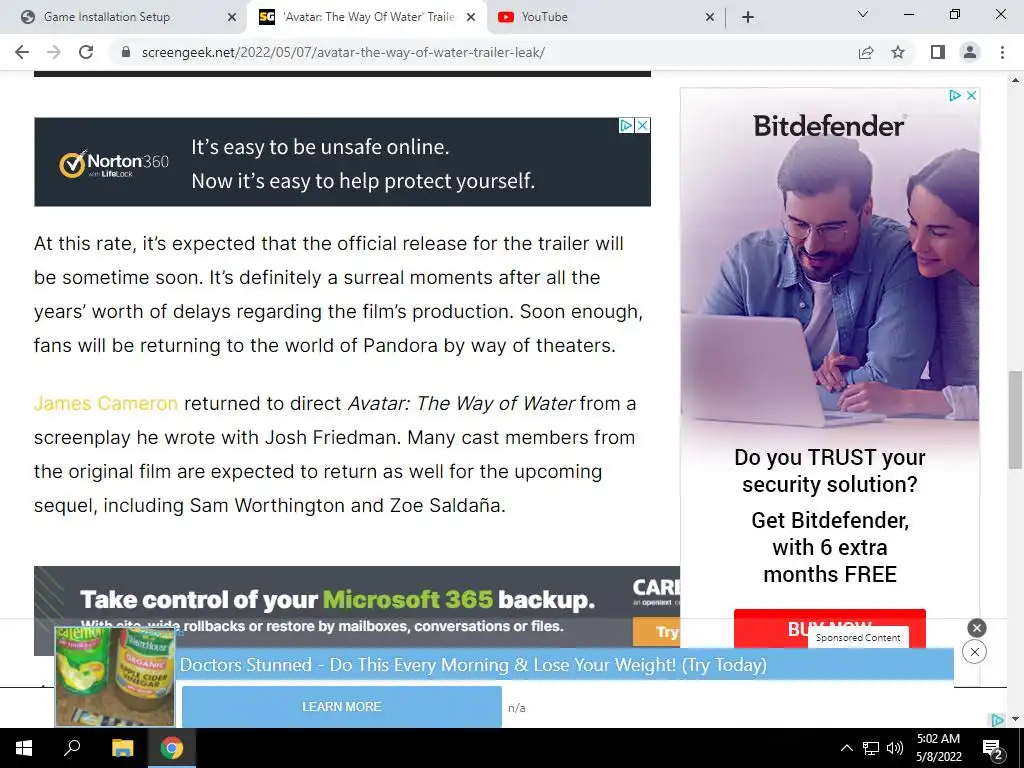Click the vertical scrollbar thumb
The width and height of the screenshot is (1024, 768).
point(1015,420)
